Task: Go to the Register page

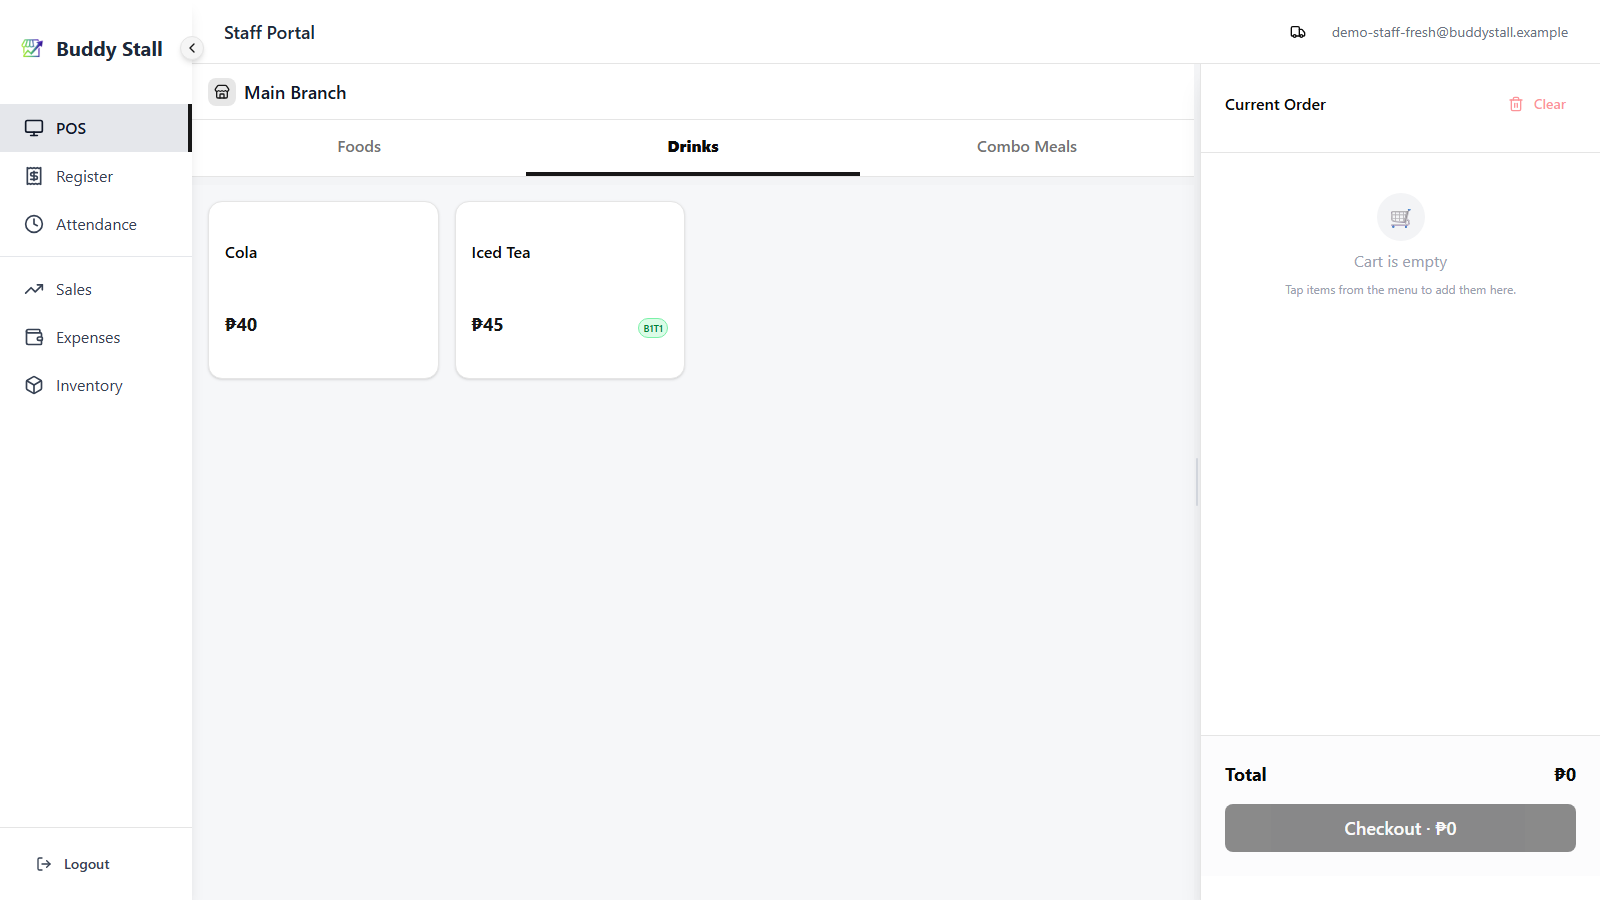Action: click(x=95, y=176)
